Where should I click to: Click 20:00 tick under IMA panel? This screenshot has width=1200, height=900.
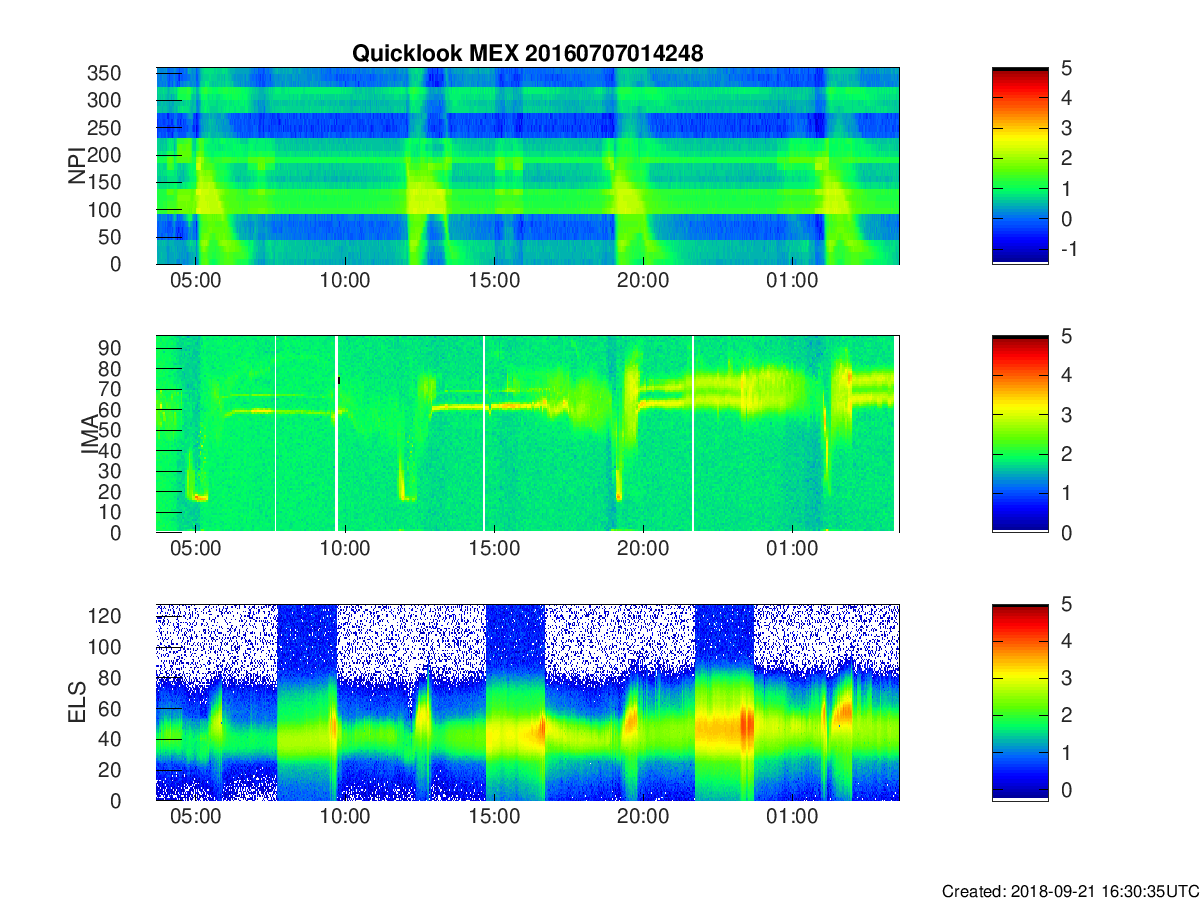click(x=643, y=549)
